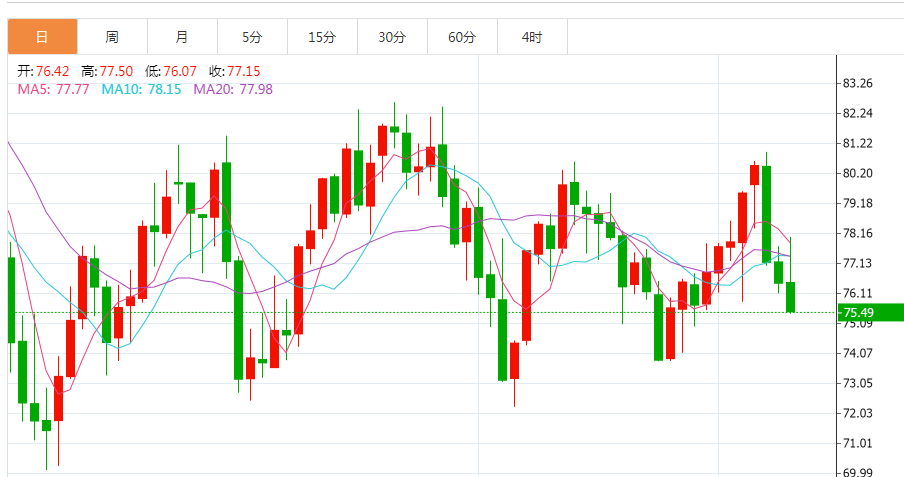904x477 pixels.
Task: Click the 高:77.50 high price value
Action: click(107, 71)
